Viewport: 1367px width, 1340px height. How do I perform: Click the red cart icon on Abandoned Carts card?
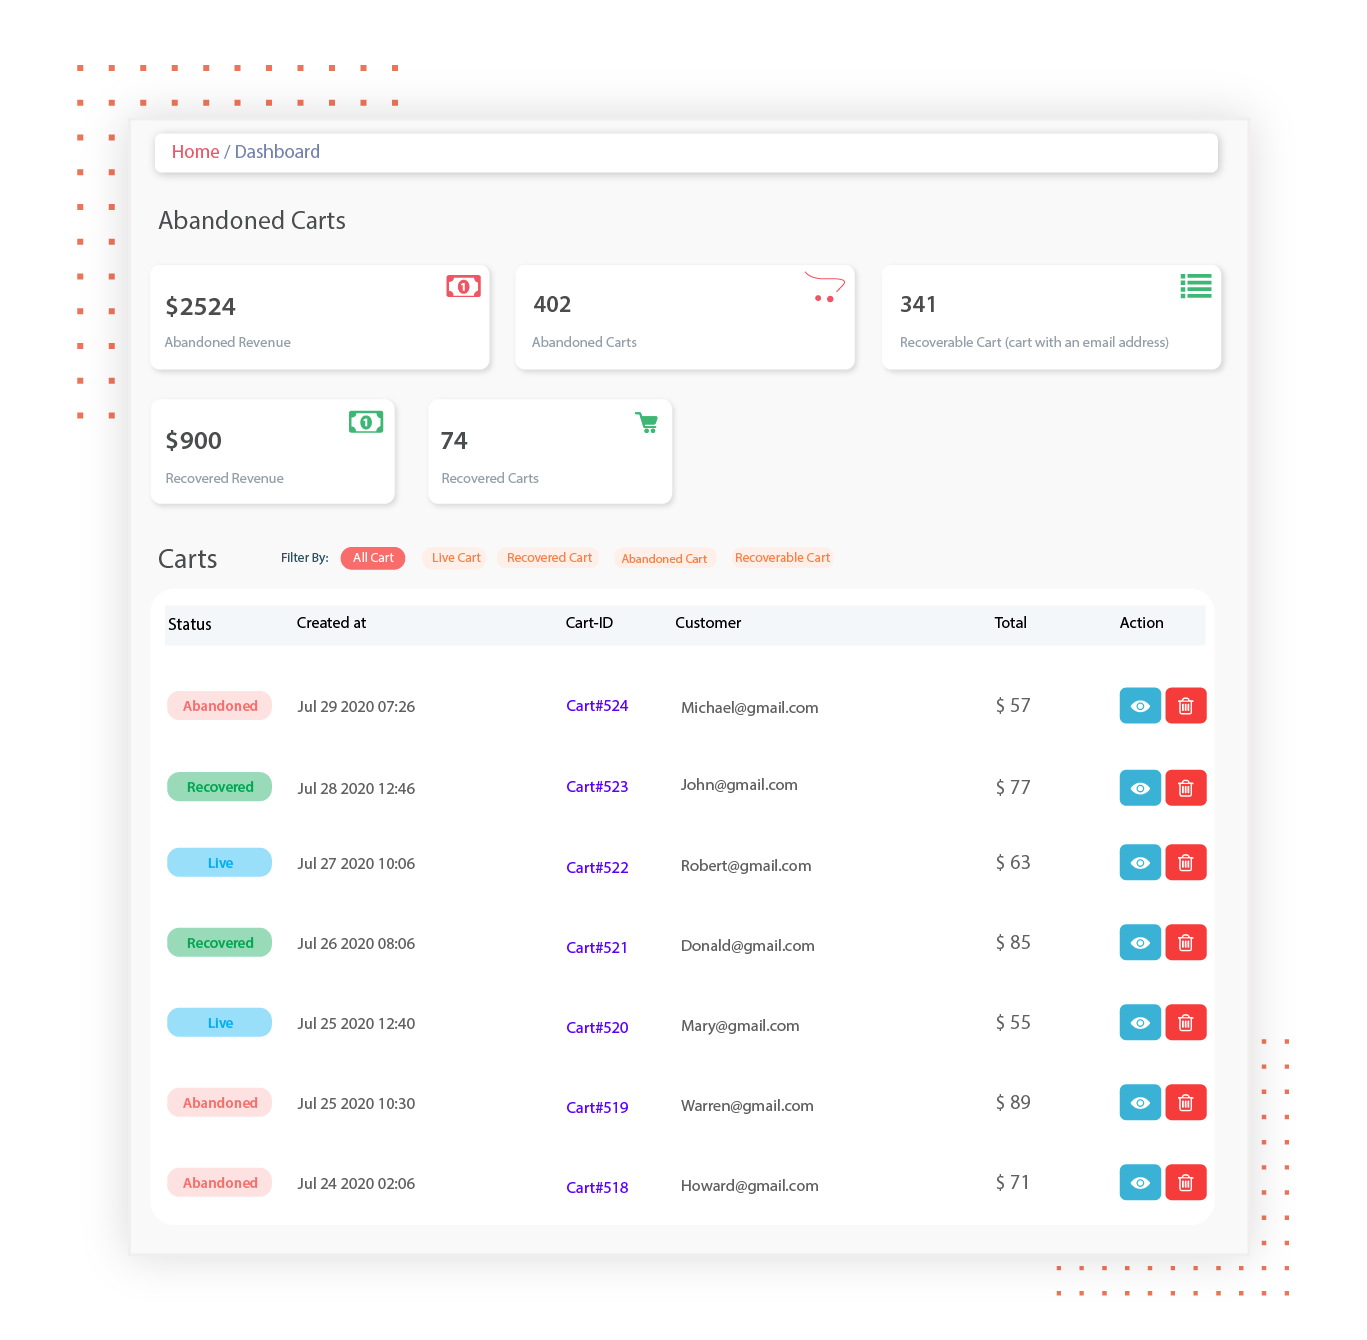click(x=825, y=288)
